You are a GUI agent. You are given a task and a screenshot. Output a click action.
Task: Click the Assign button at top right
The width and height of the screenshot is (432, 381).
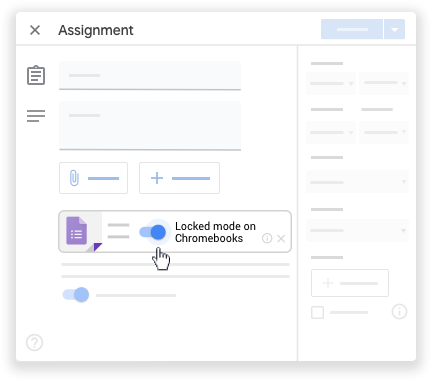352,29
